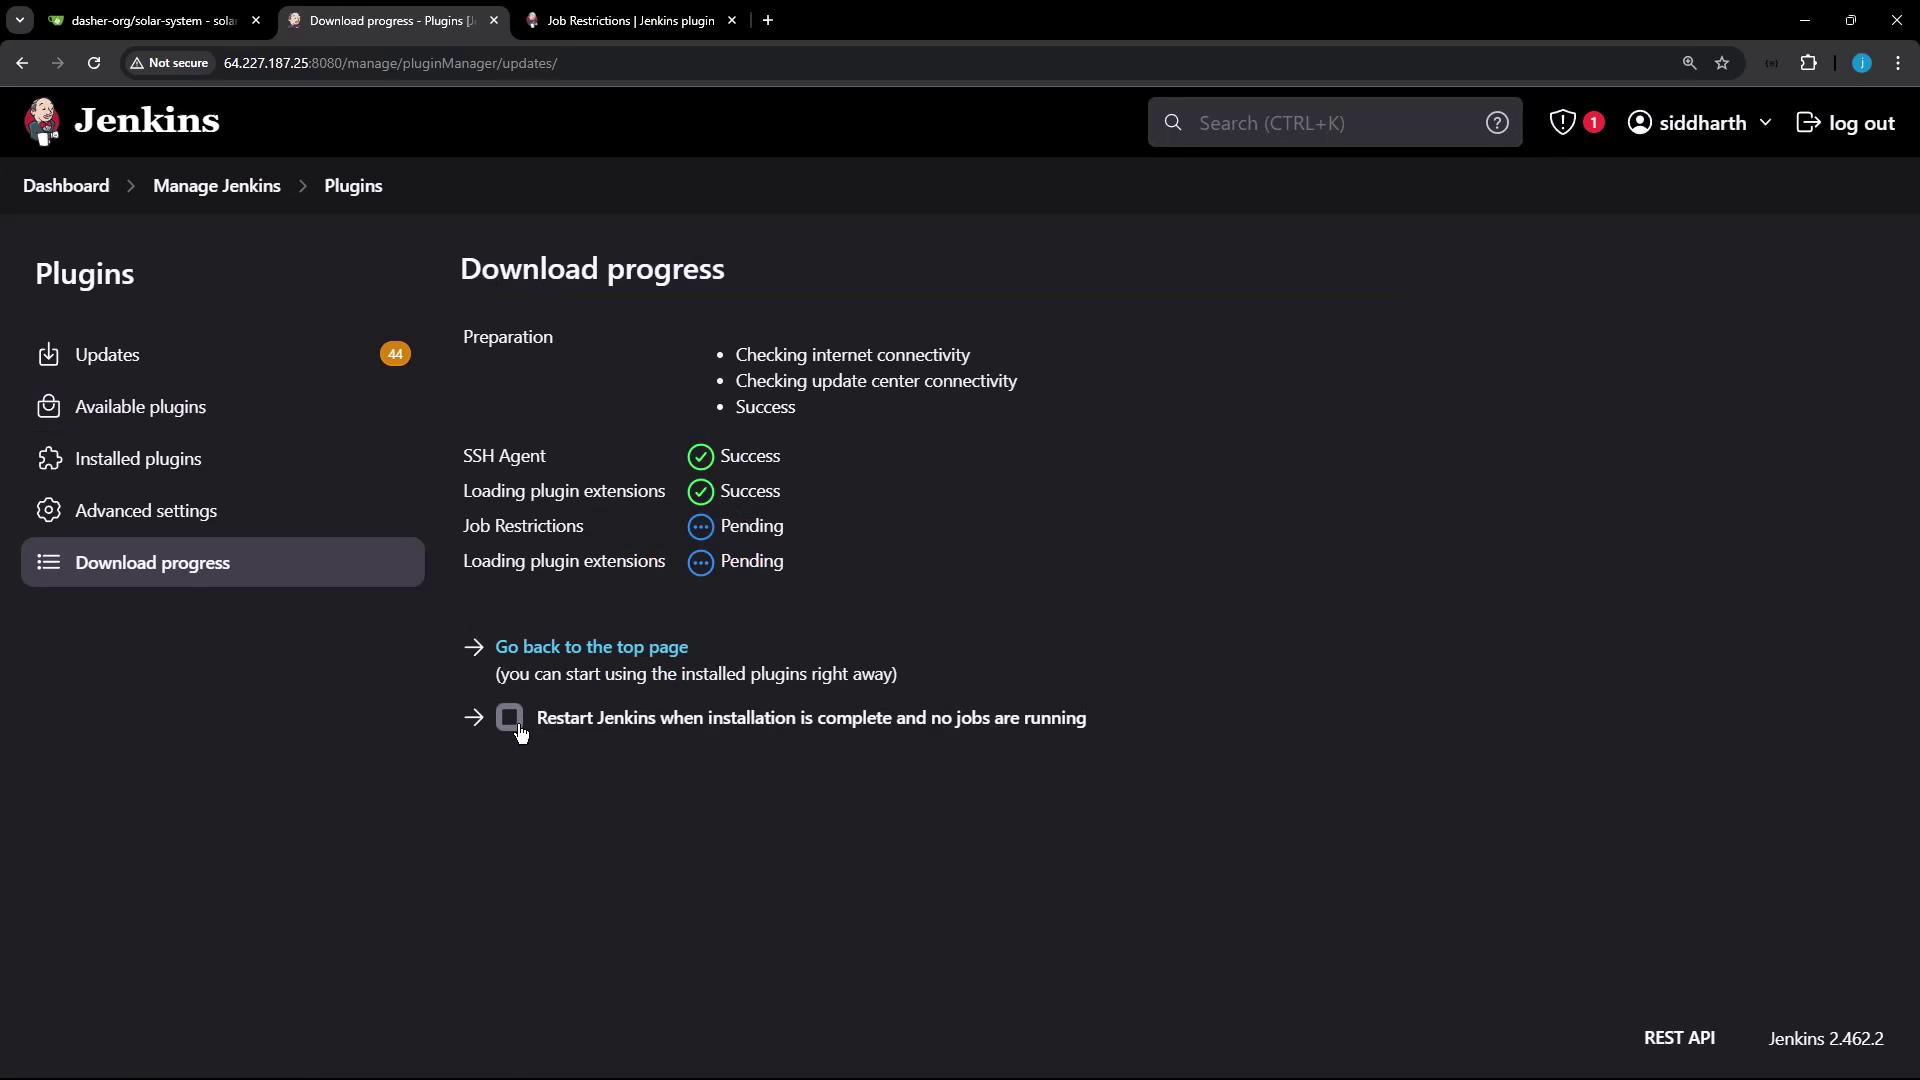Screen dimensions: 1920x1080
Task: Open the security warnings shield icon
Action: (x=1562, y=123)
